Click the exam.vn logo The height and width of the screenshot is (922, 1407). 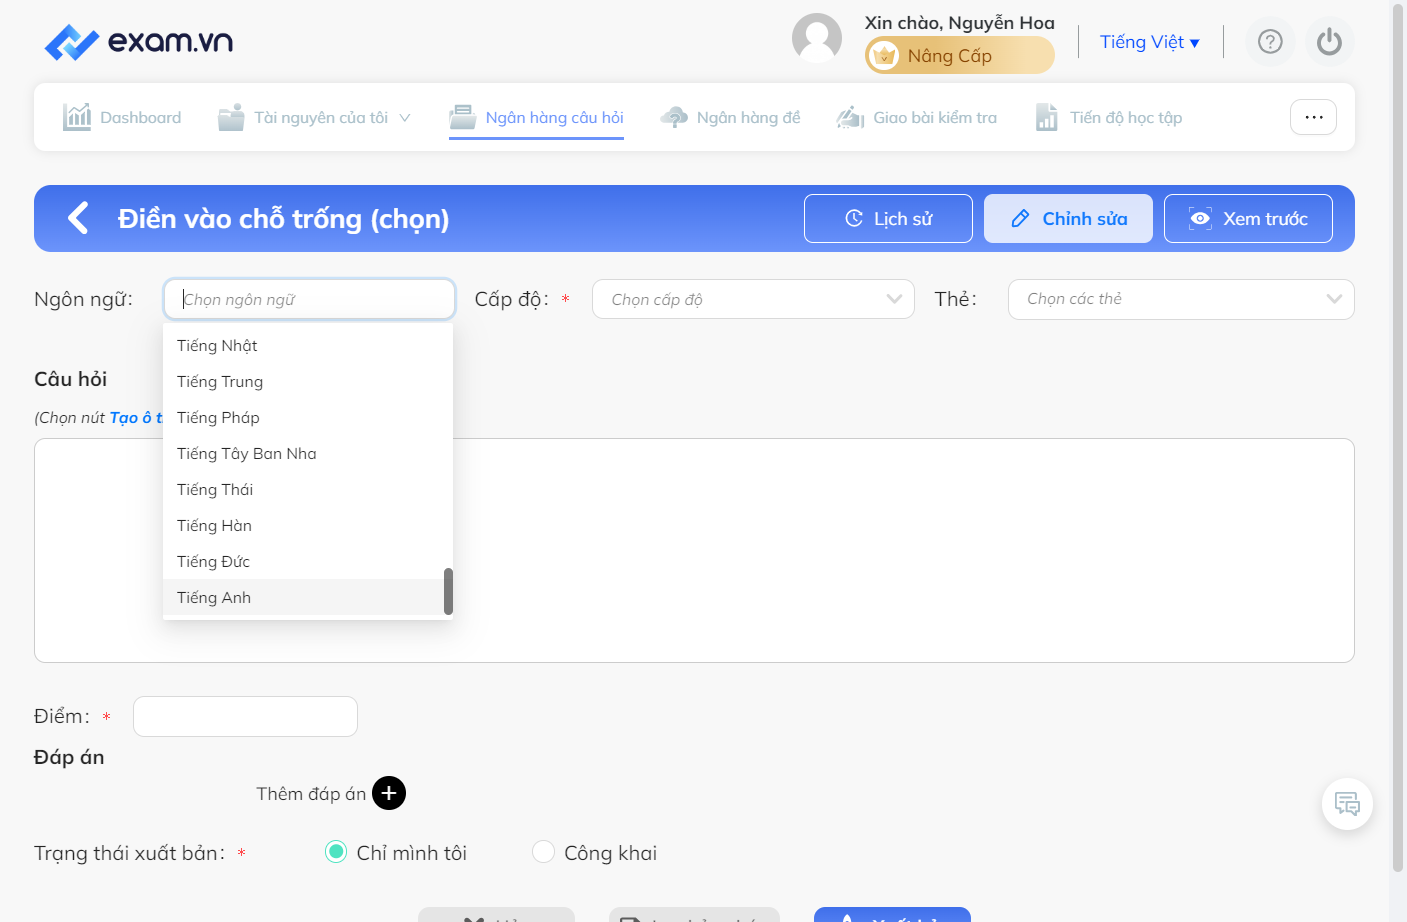pyautogui.click(x=139, y=42)
